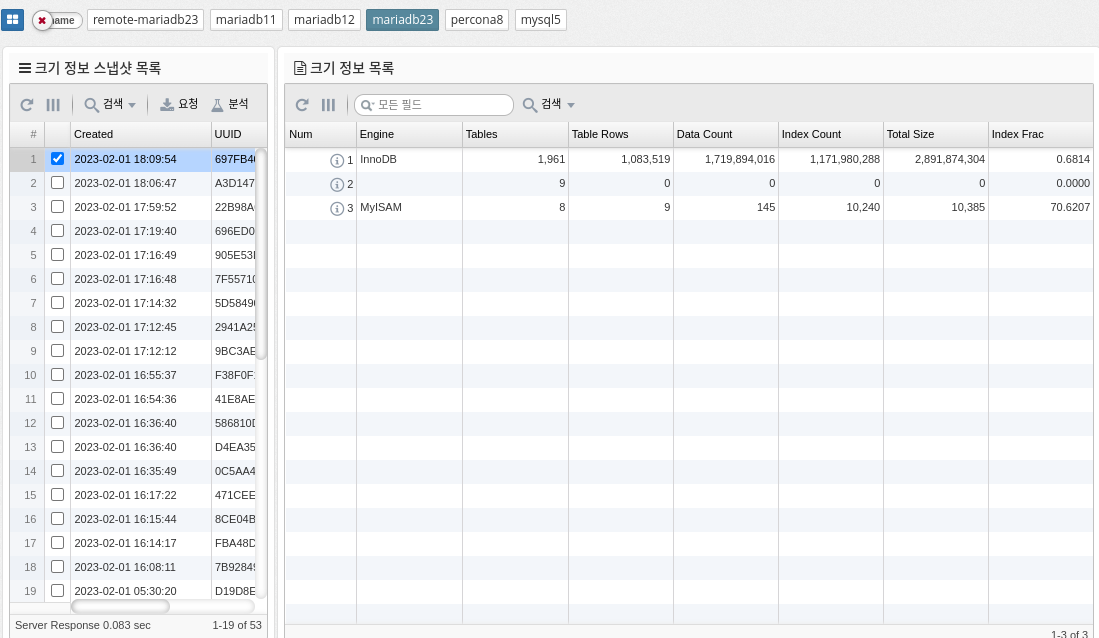
Task: Reload the snapshot list in left panel
Action: click(27, 105)
